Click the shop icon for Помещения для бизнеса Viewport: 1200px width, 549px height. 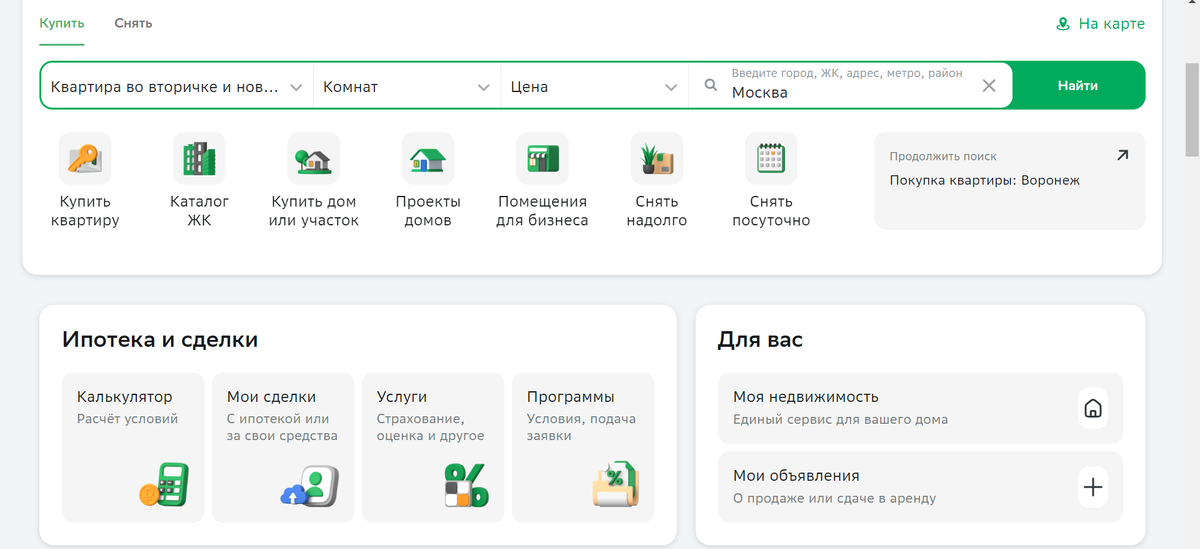click(x=542, y=158)
